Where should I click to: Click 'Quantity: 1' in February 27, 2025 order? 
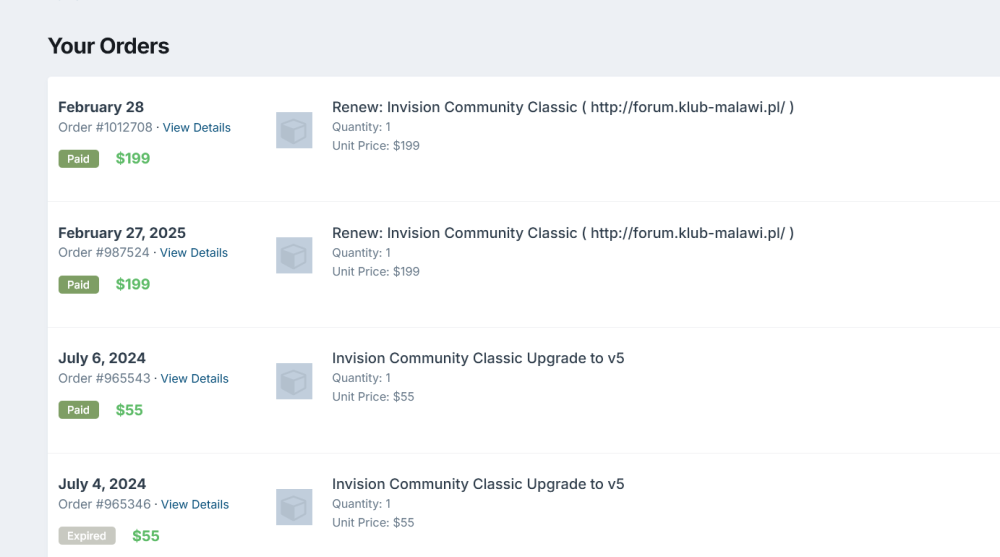[x=361, y=253]
